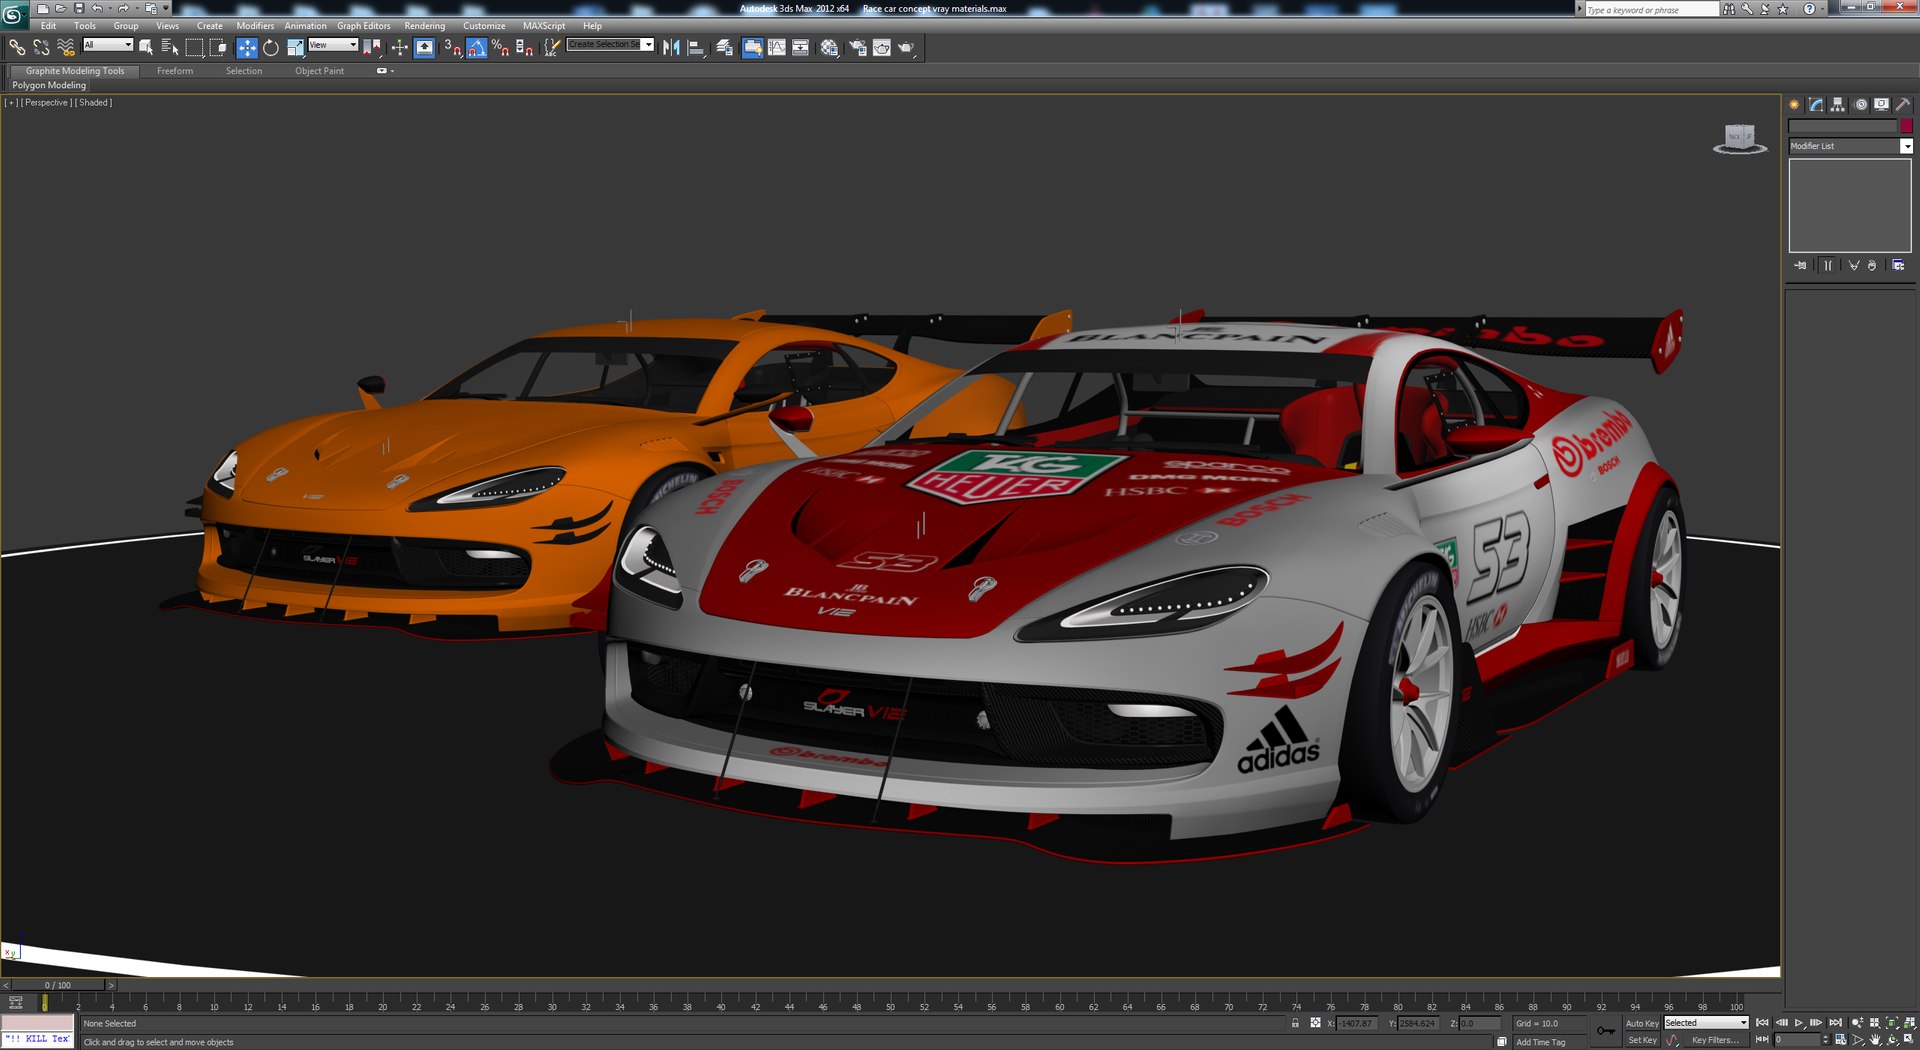
Task: Click the Mirror tool icon
Action: pyautogui.click(x=671, y=47)
